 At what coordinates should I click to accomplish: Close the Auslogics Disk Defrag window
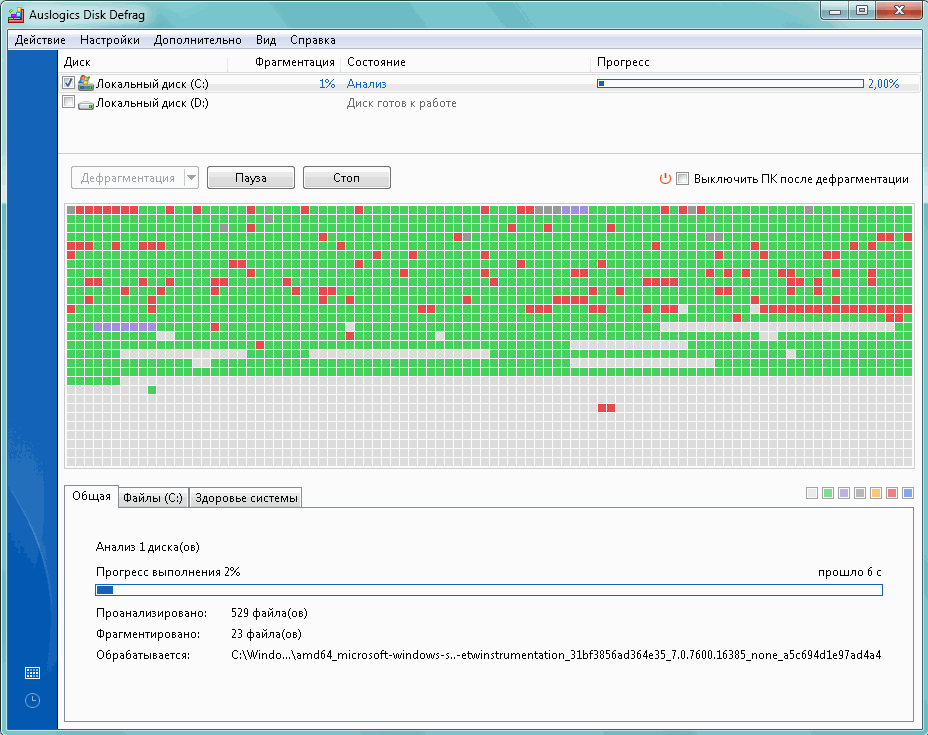click(x=899, y=10)
